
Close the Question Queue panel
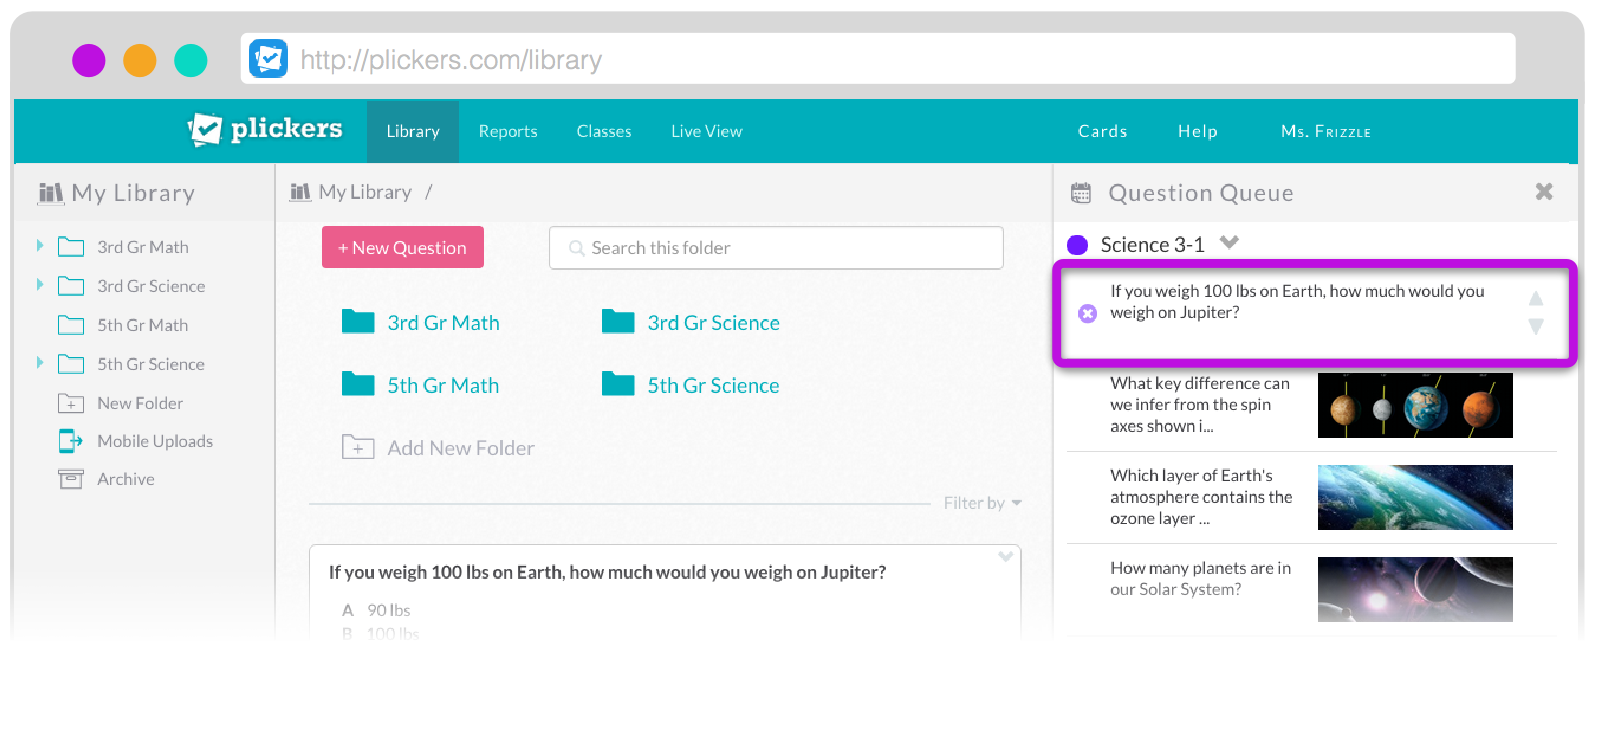point(1543,191)
